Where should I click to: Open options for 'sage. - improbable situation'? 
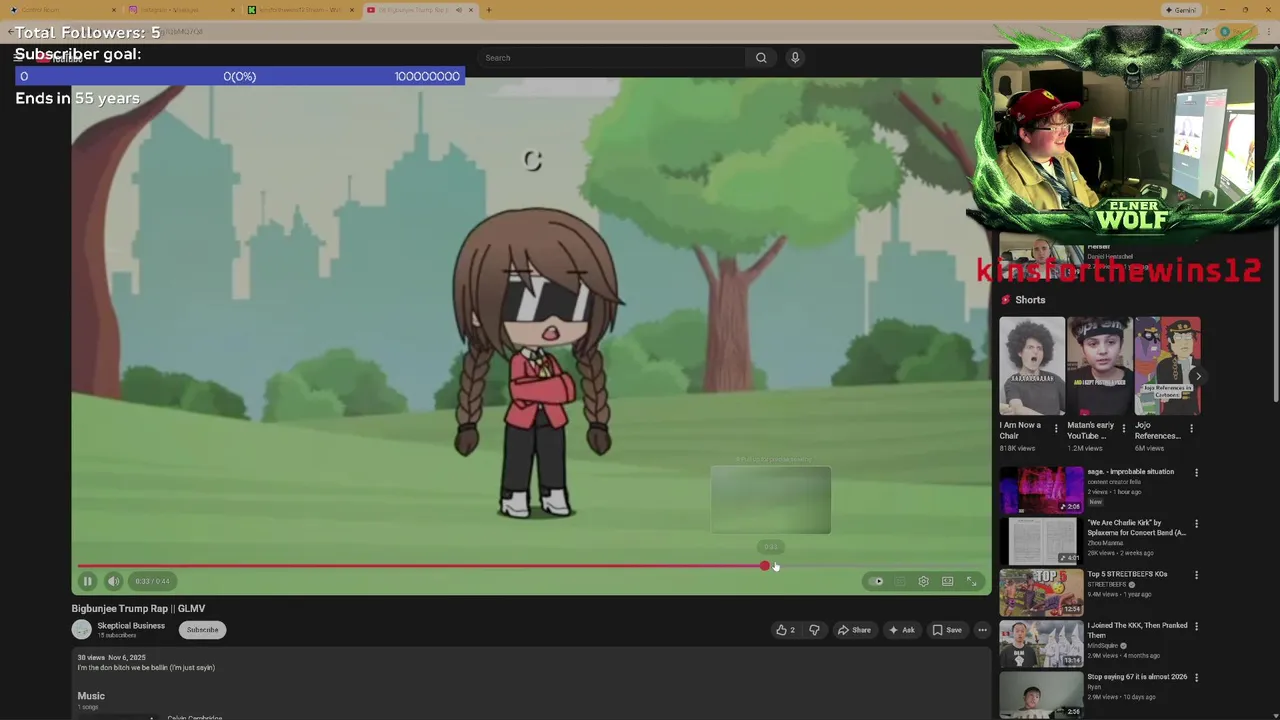click(x=1196, y=473)
